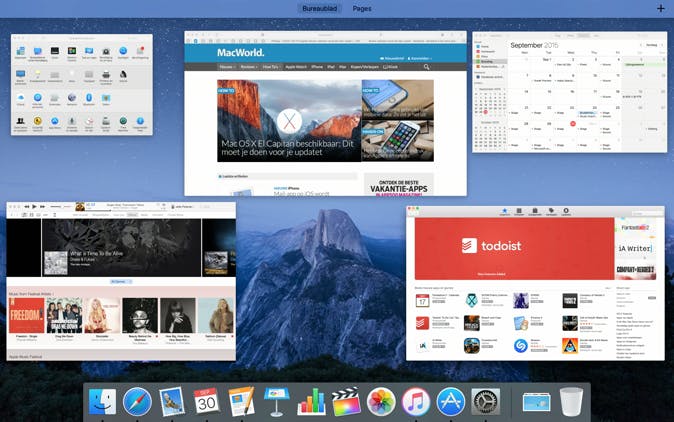Image resolution: width=674 pixels, height=422 pixels.
Task: Click Previous track in iTunes window
Action: [x=27, y=207]
